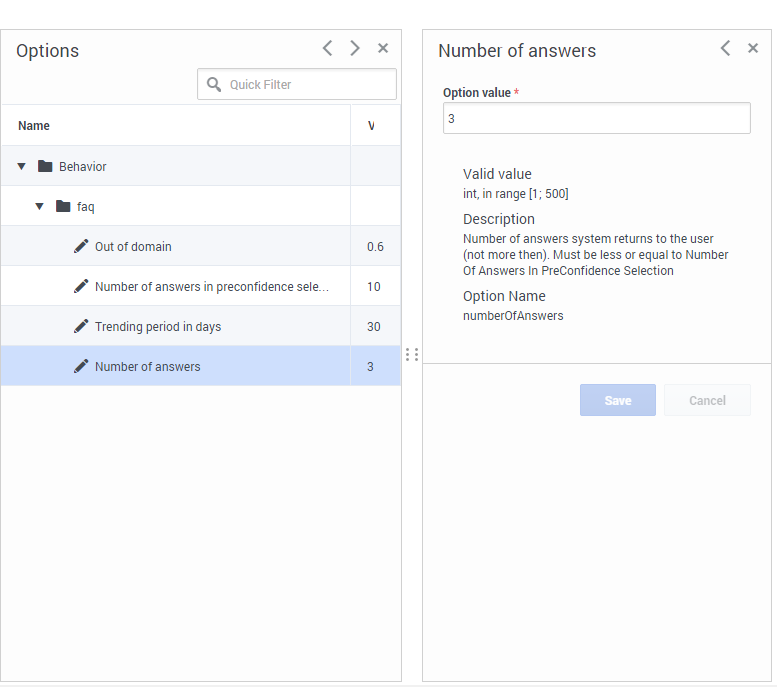Click pencil icon for Number of answers in preconfidence
The height and width of the screenshot is (687, 777).
tap(81, 286)
